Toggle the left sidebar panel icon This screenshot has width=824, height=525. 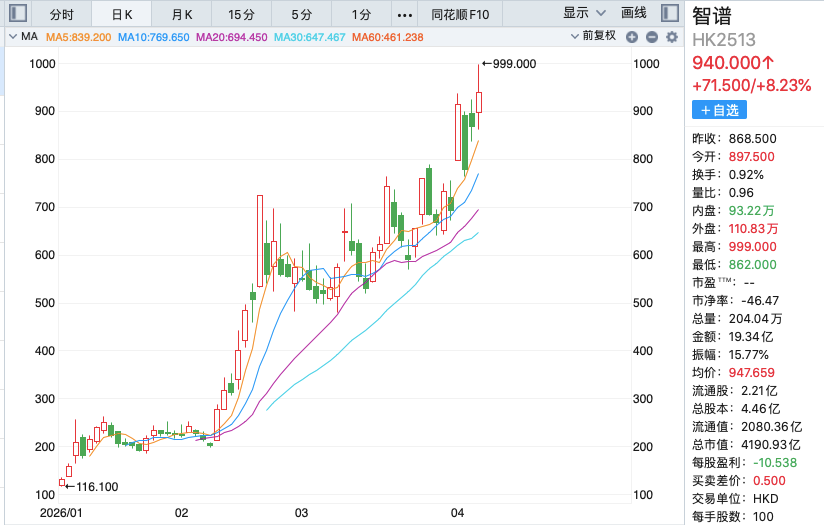pos(18,13)
